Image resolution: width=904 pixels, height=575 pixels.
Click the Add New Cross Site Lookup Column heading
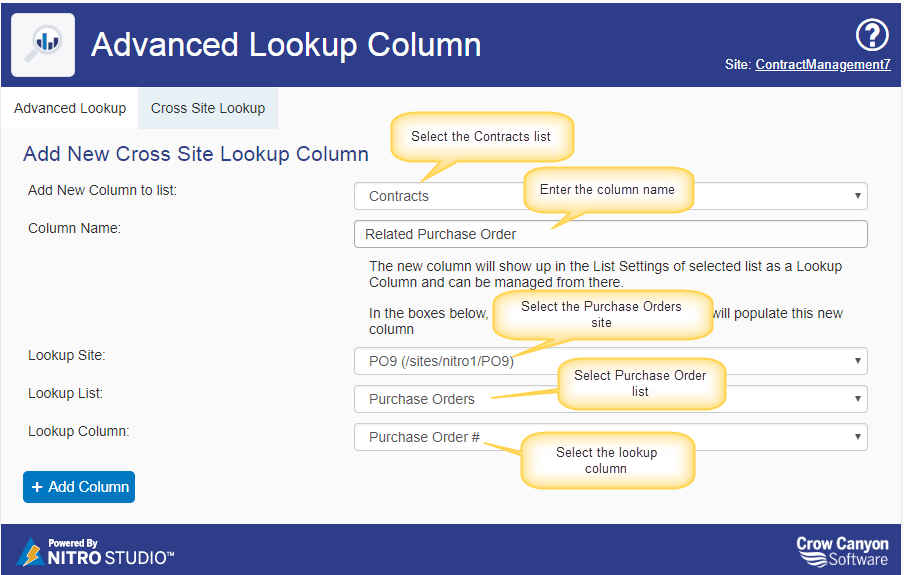point(195,154)
